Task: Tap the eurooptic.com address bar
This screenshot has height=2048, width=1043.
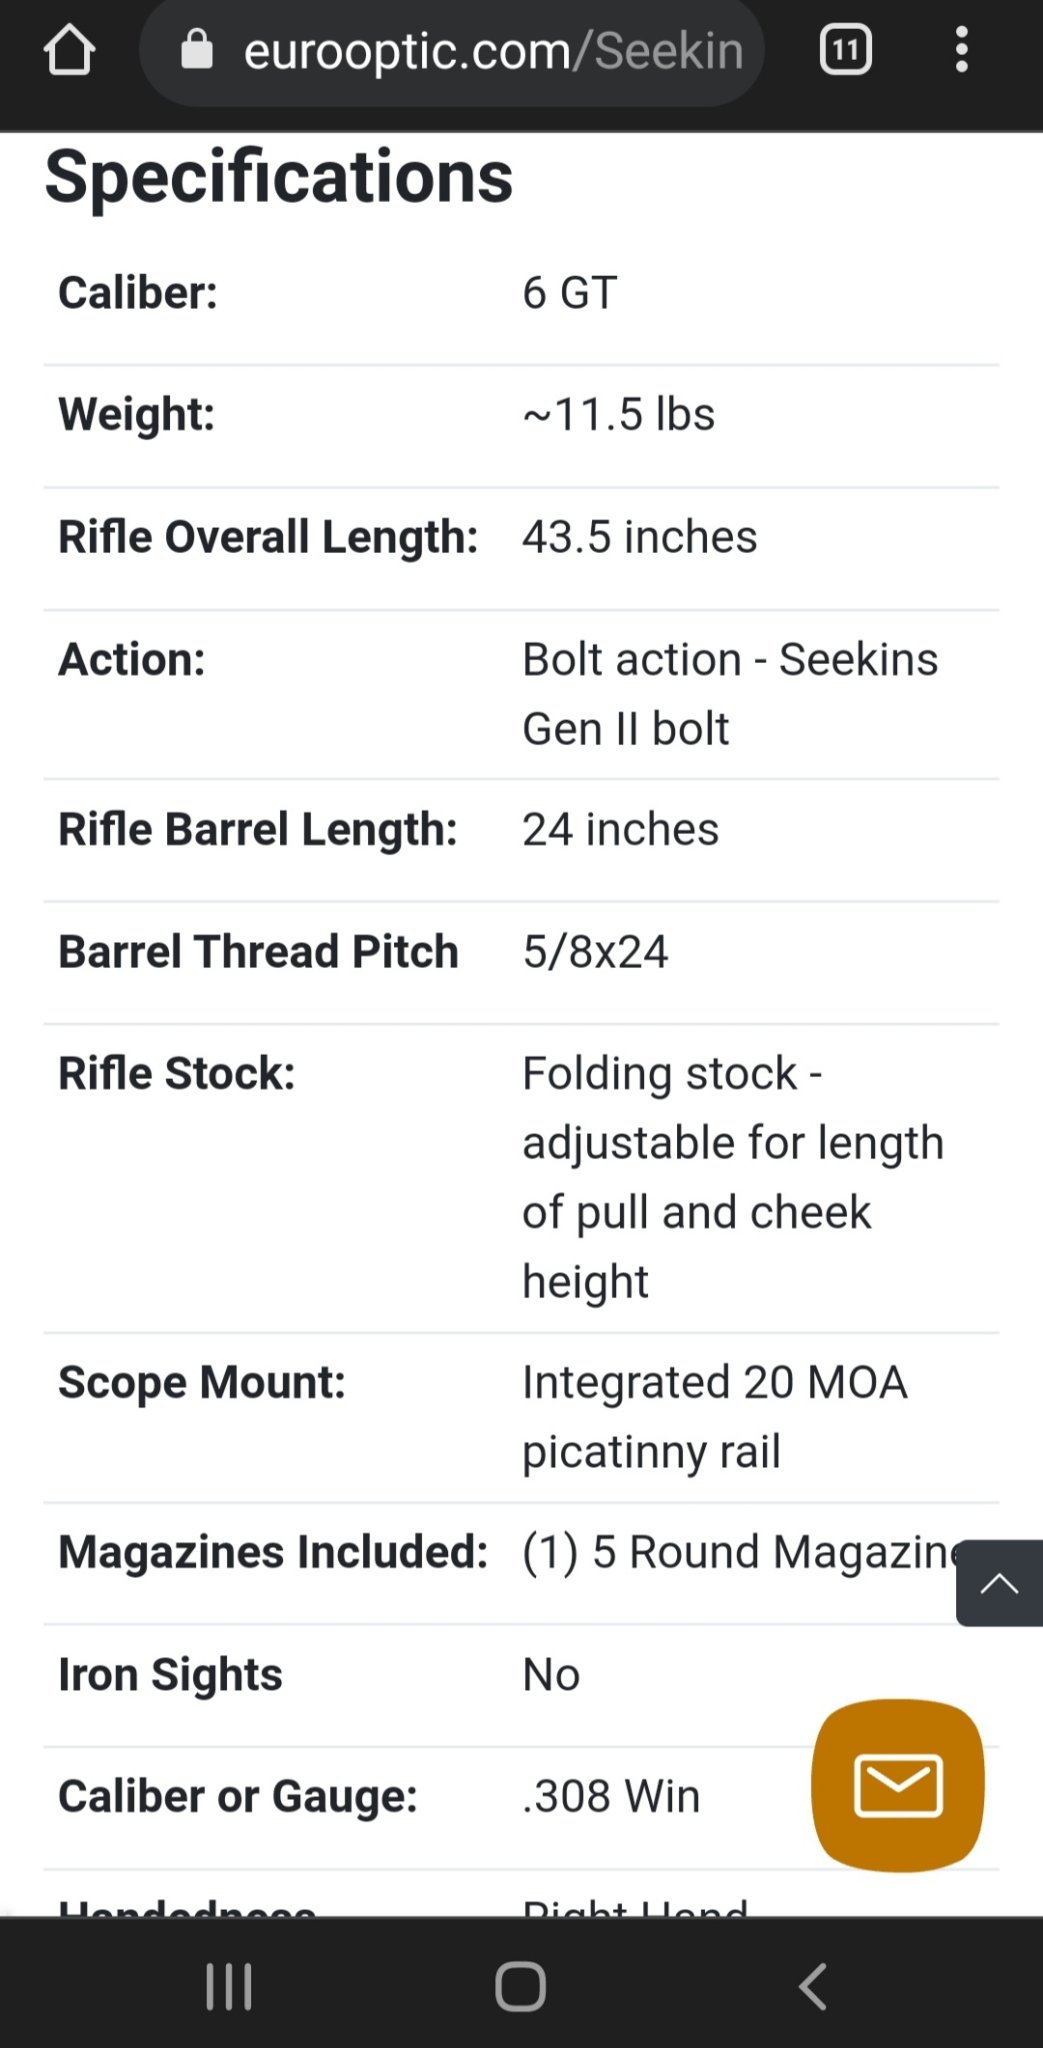Action: click(492, 51)
